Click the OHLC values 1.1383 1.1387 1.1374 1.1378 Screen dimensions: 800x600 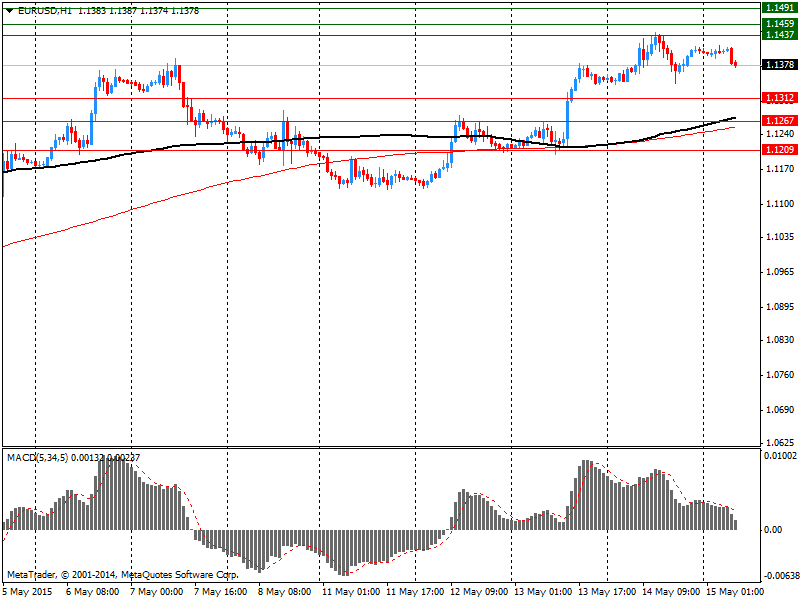tap(138, 11)
